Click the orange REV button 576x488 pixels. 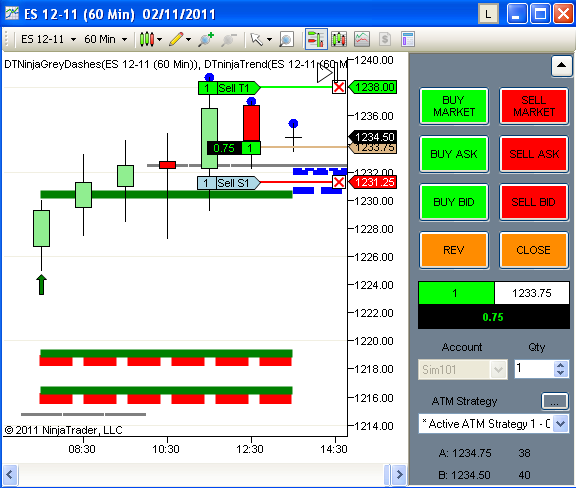(454, 250)
